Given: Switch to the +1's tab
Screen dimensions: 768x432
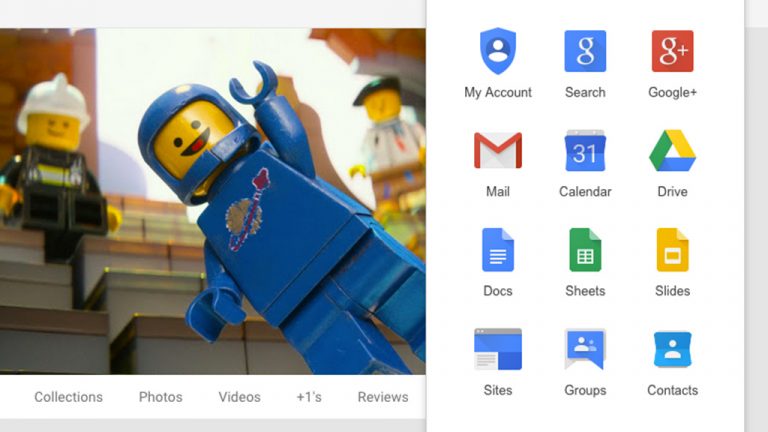Looking at the screenshot, I should coord(309,397).
